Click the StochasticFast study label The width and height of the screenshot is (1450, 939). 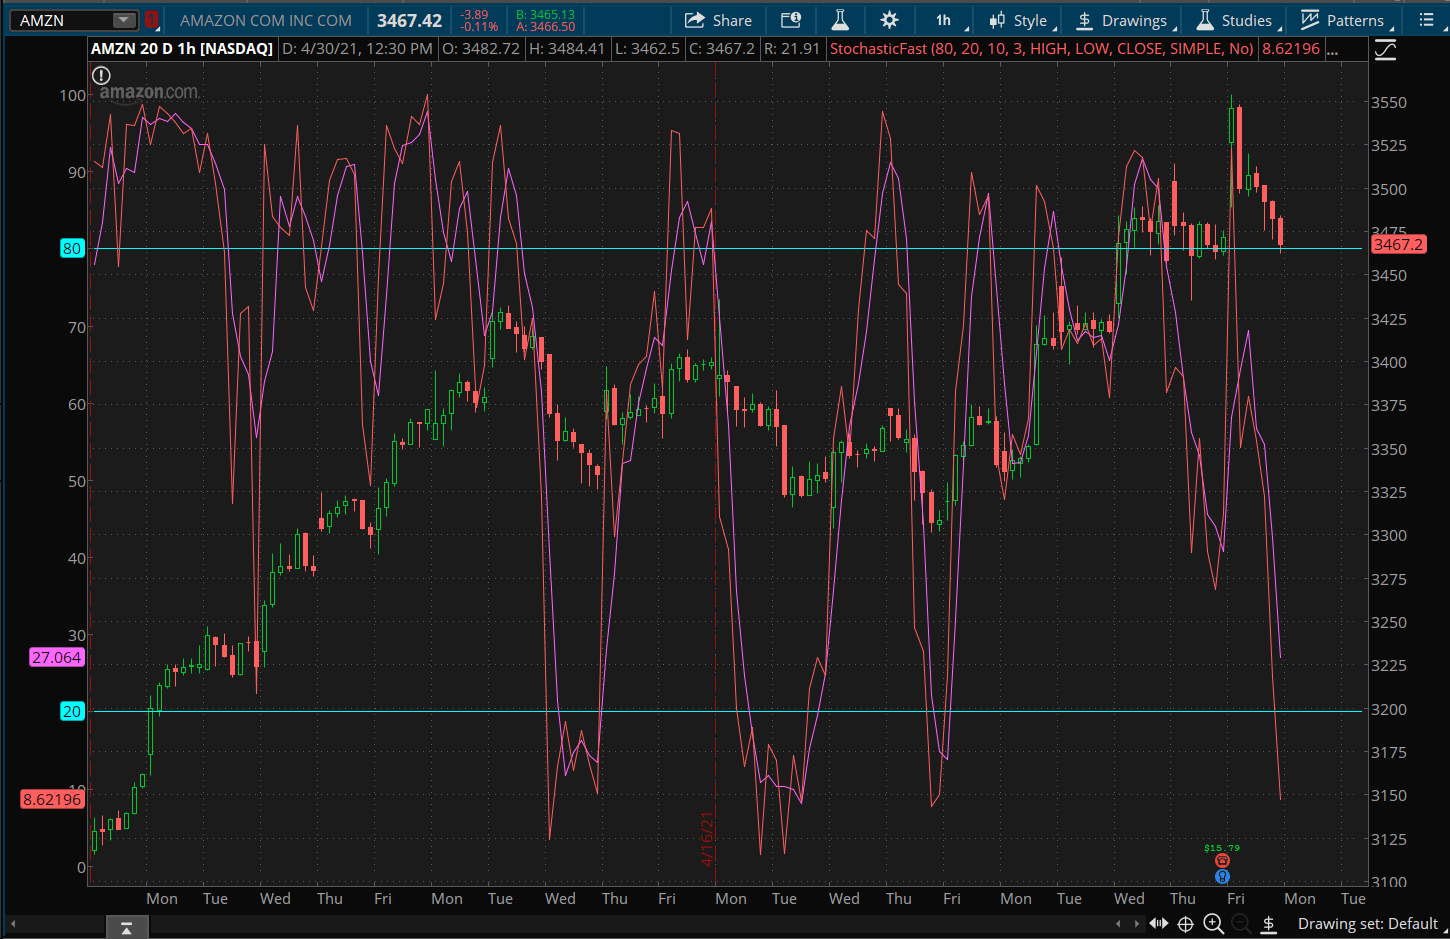pos(1042,48)
